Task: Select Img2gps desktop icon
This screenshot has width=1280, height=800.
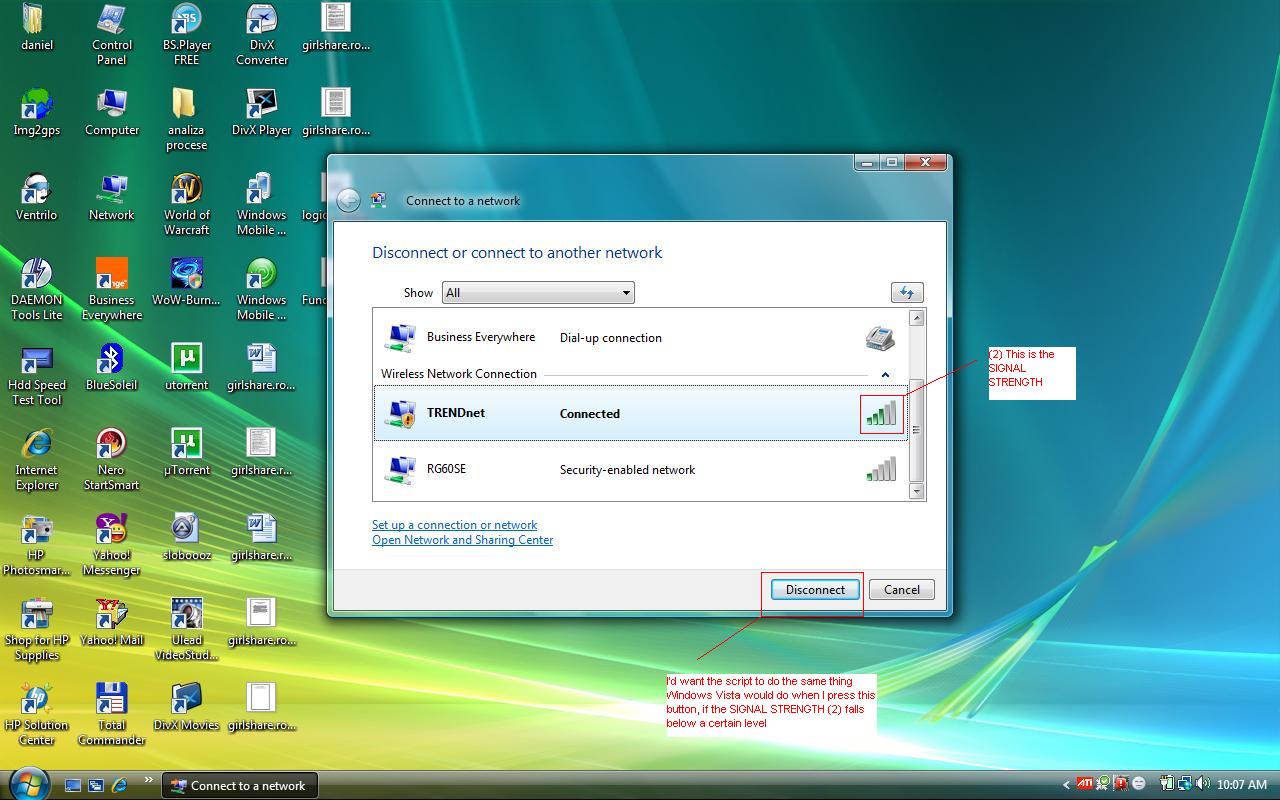Action: (37, 112)
